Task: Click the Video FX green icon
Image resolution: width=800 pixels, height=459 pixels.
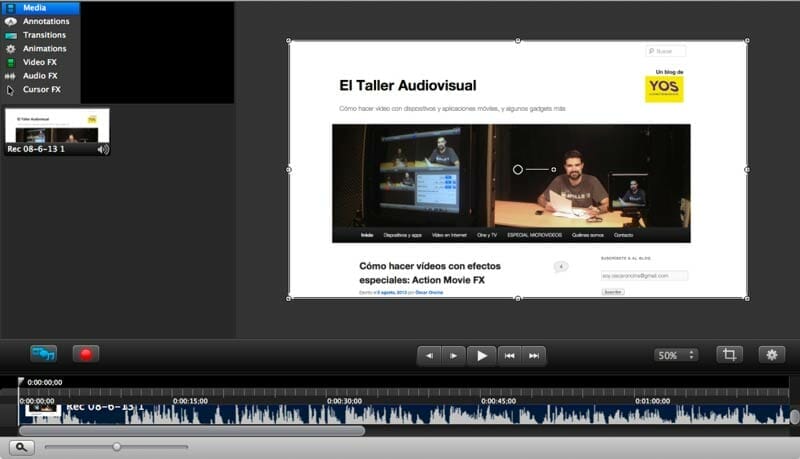Action: tap(10, 63)
